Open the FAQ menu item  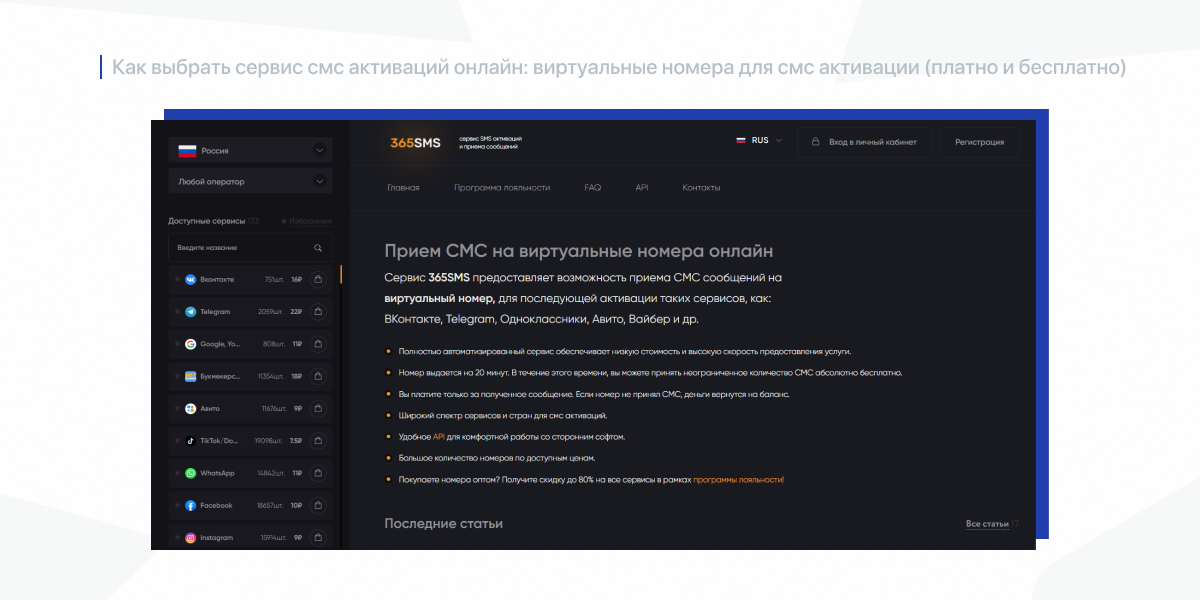(x=593, y=188)
